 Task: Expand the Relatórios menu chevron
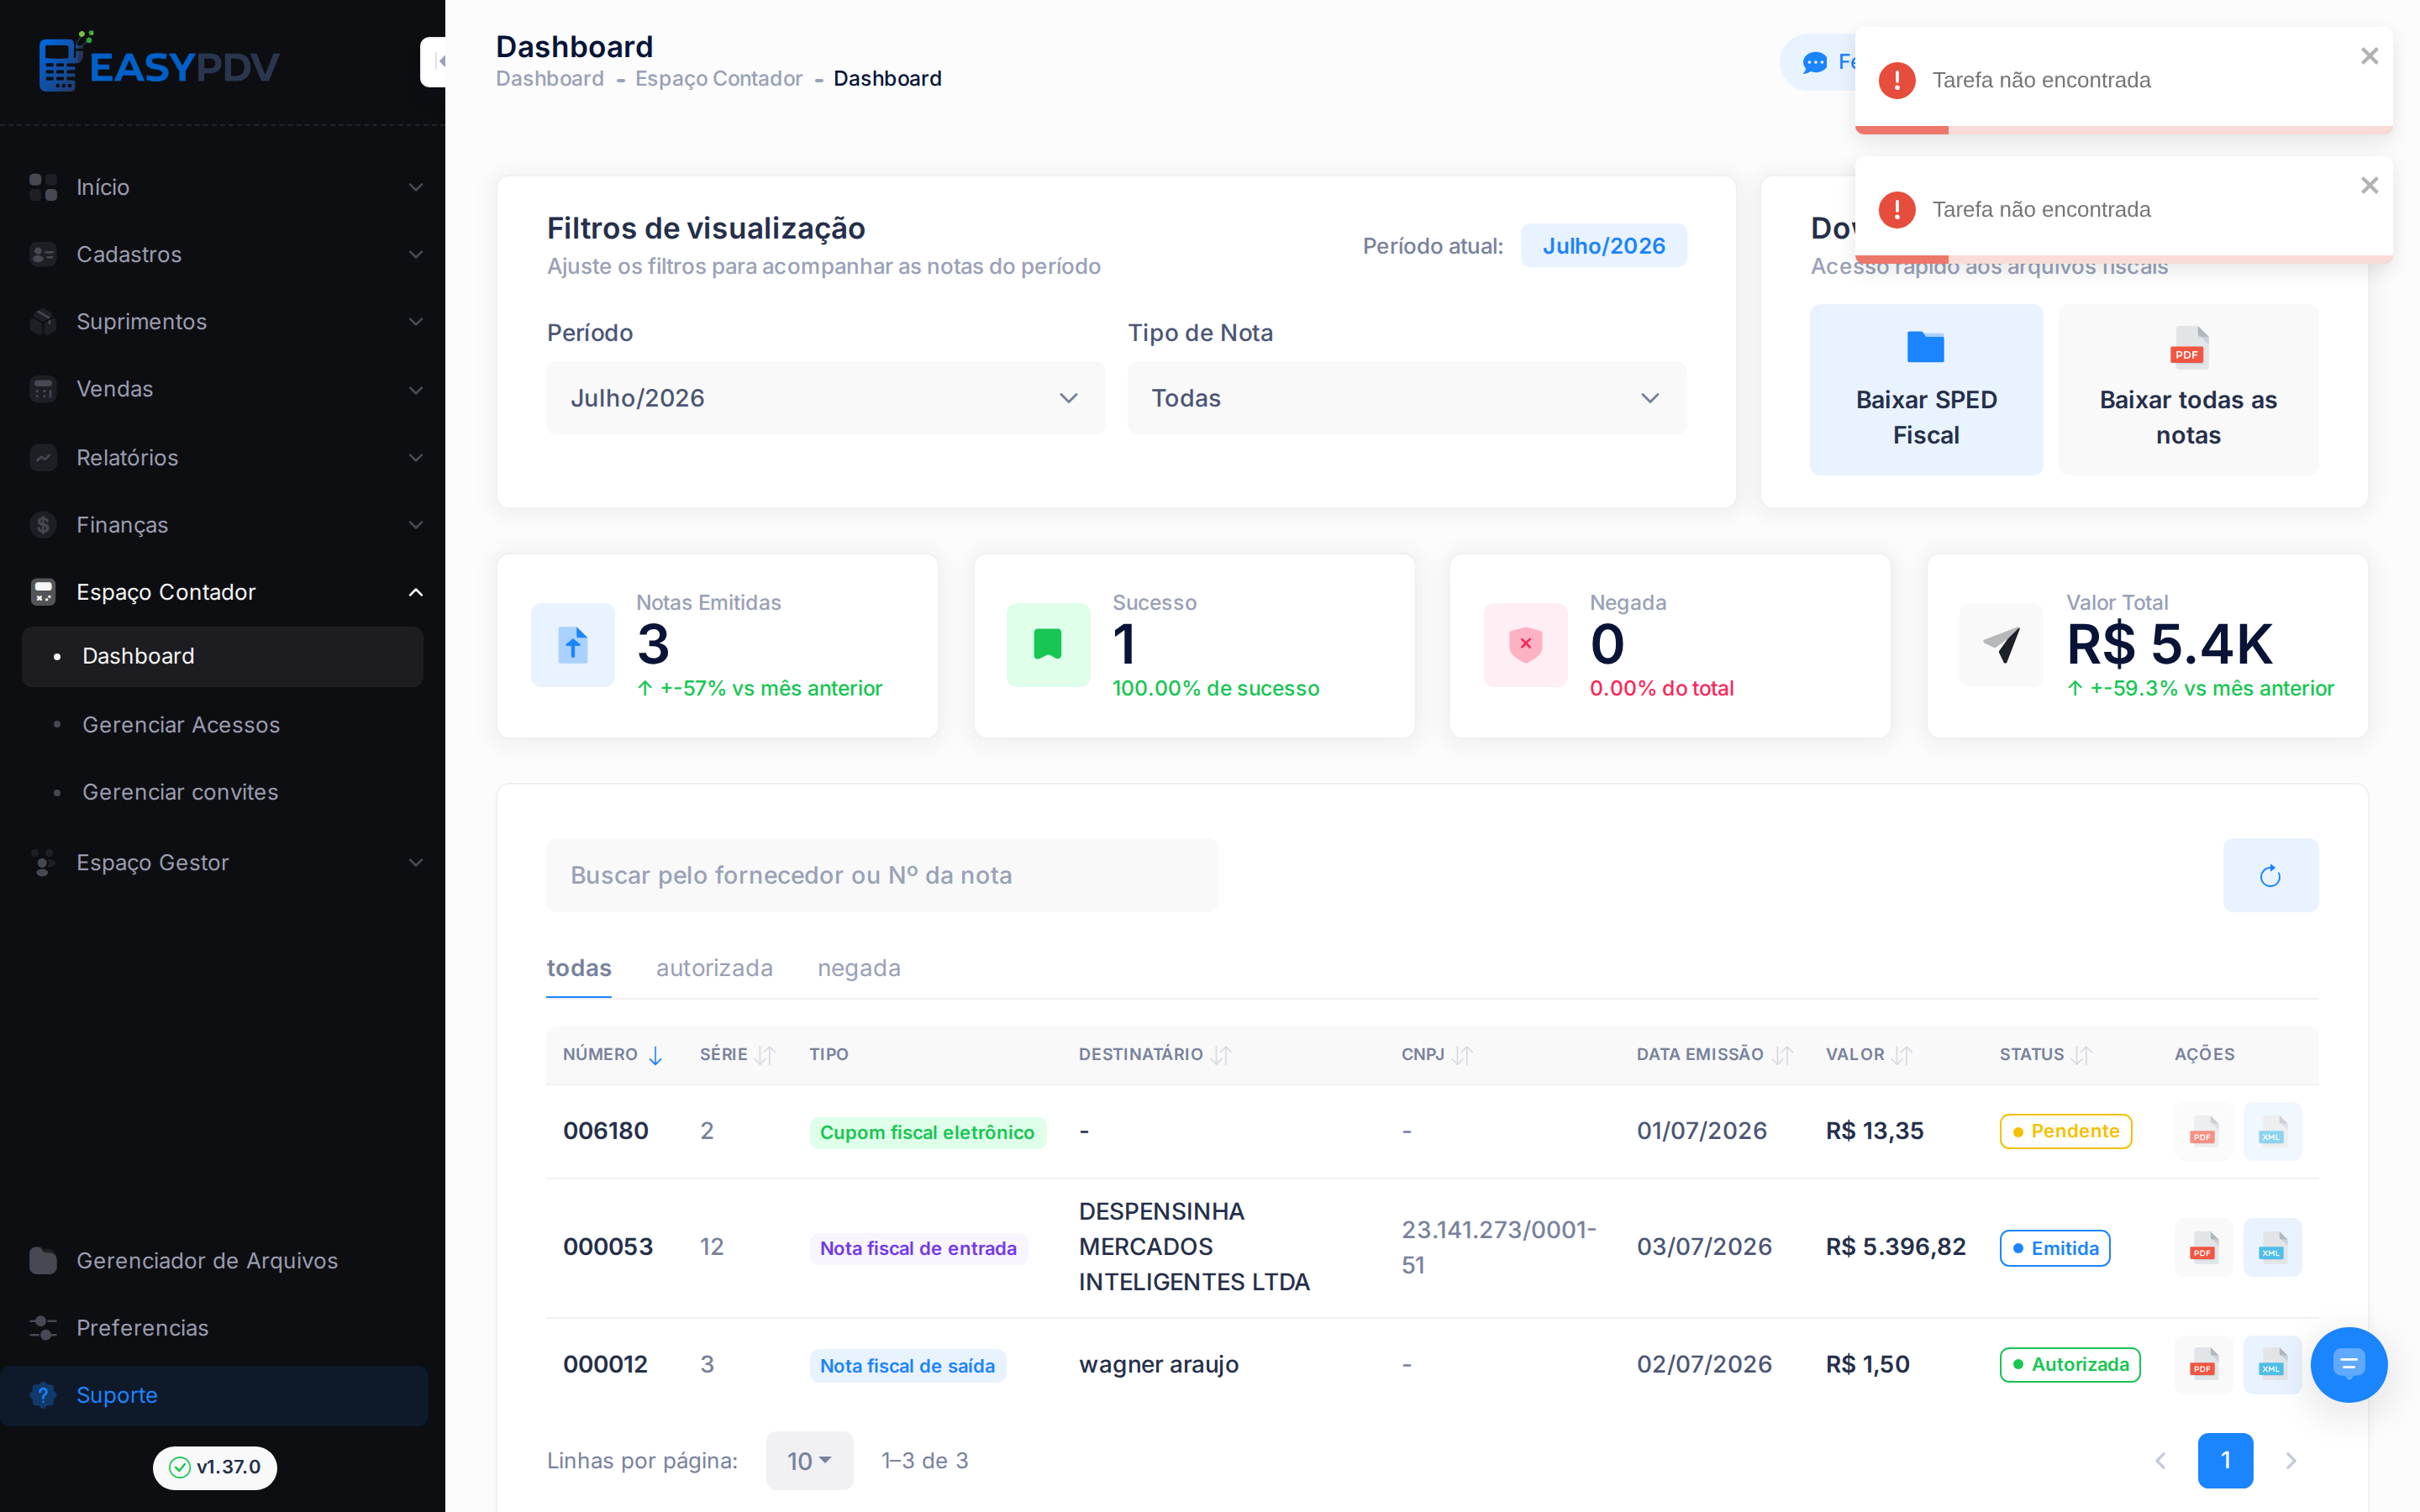click(x=416, y=457)
